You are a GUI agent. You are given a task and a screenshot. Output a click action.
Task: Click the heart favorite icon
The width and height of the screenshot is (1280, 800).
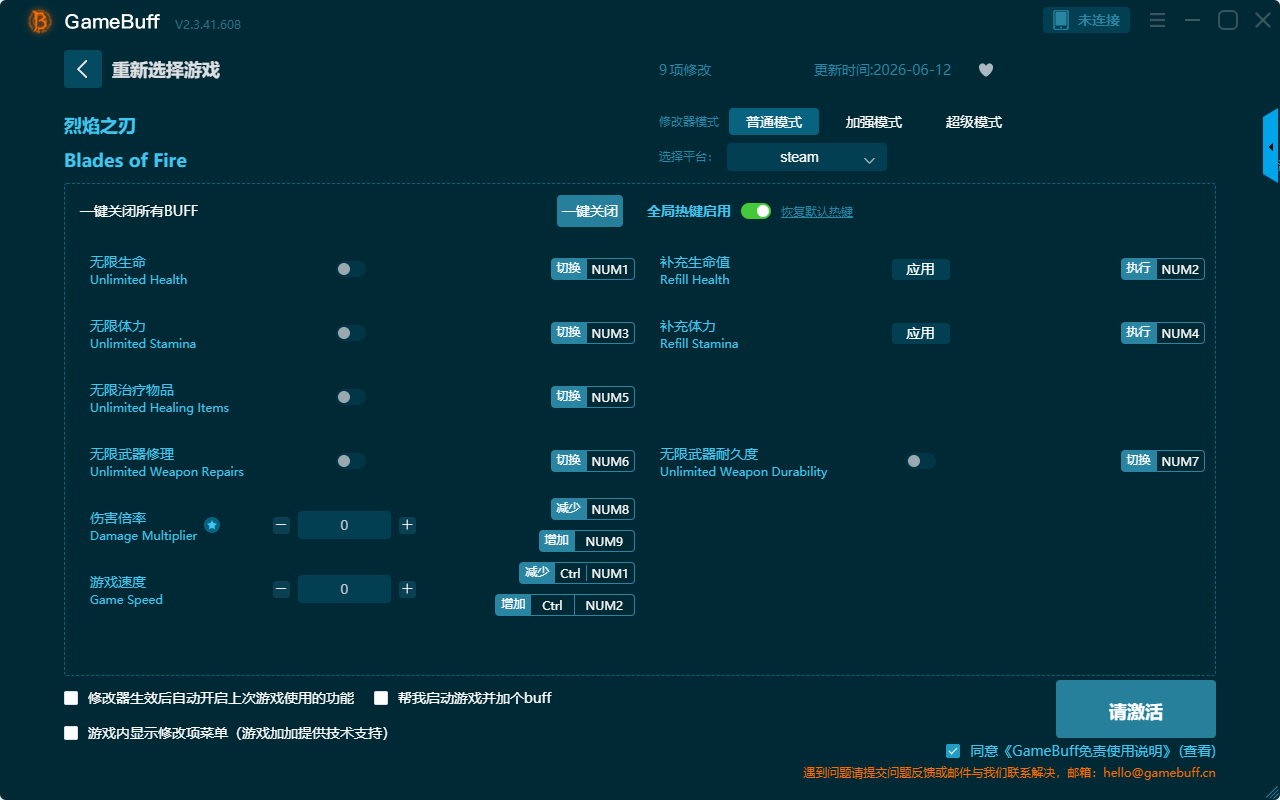(x=986, y=70)
